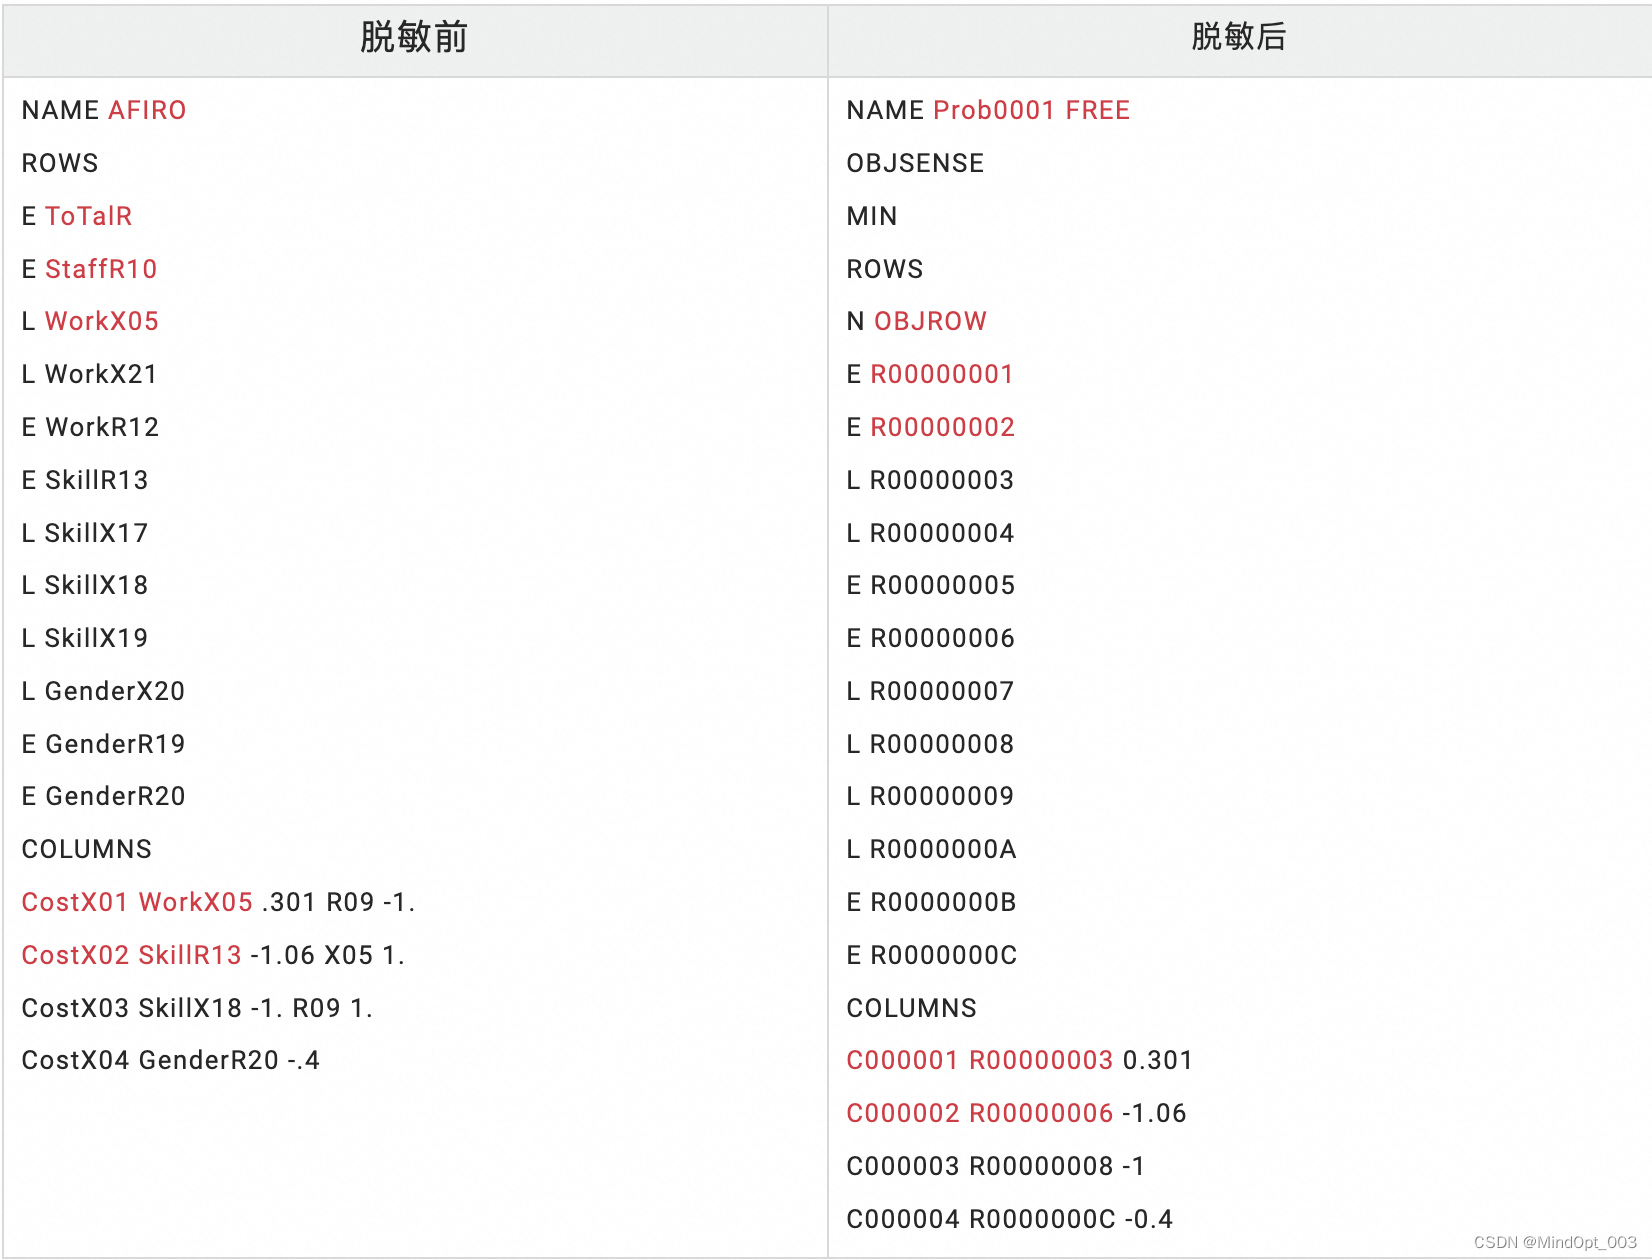Select the line E R00000005
1652x1260 pixels.
(x=931, y=585)
